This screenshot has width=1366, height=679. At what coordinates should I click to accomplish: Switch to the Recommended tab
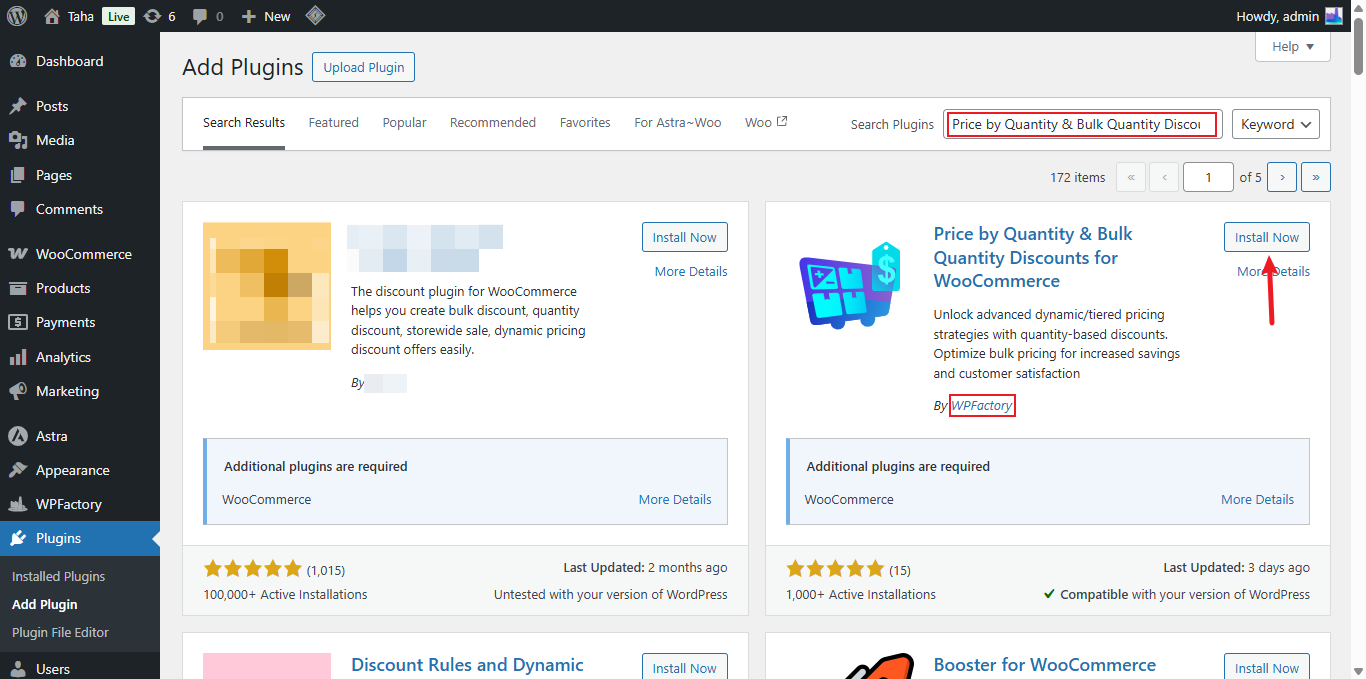493,123
